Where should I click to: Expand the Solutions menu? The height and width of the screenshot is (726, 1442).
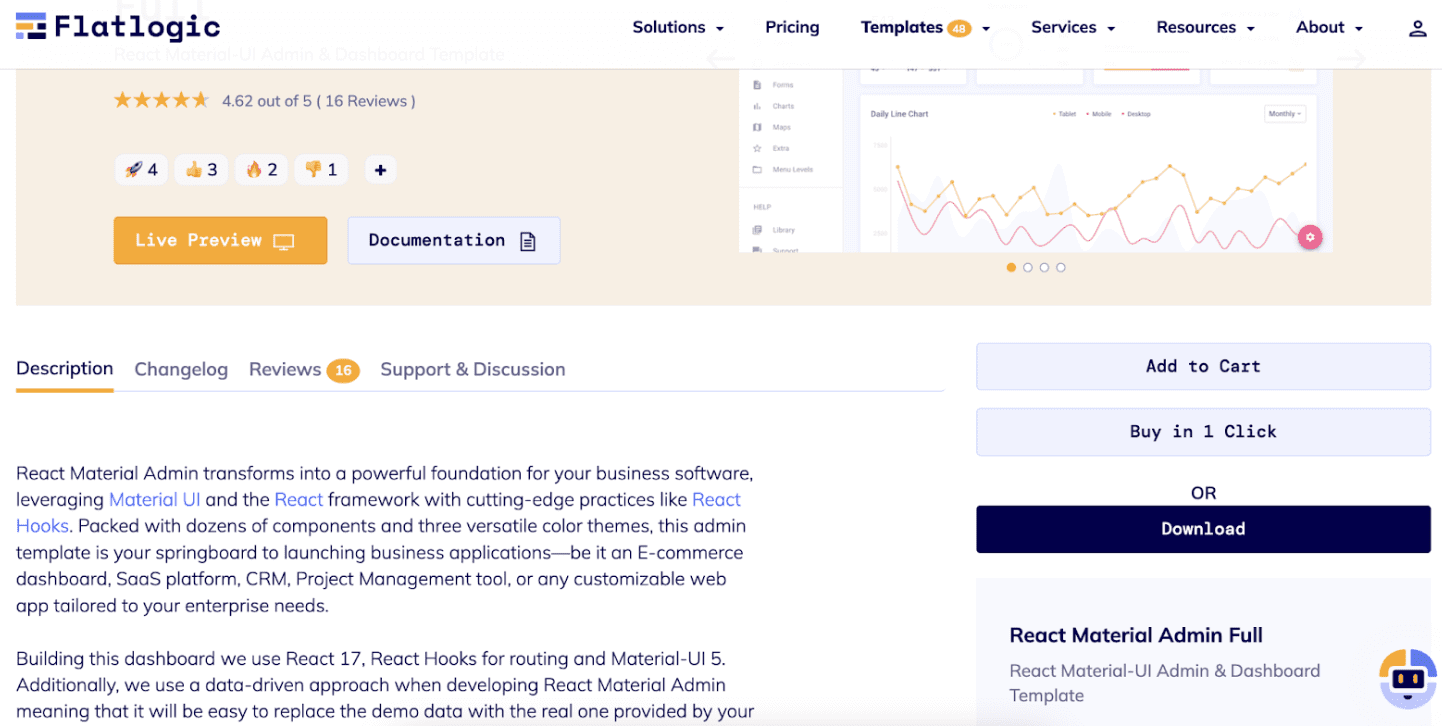(678, 28)
